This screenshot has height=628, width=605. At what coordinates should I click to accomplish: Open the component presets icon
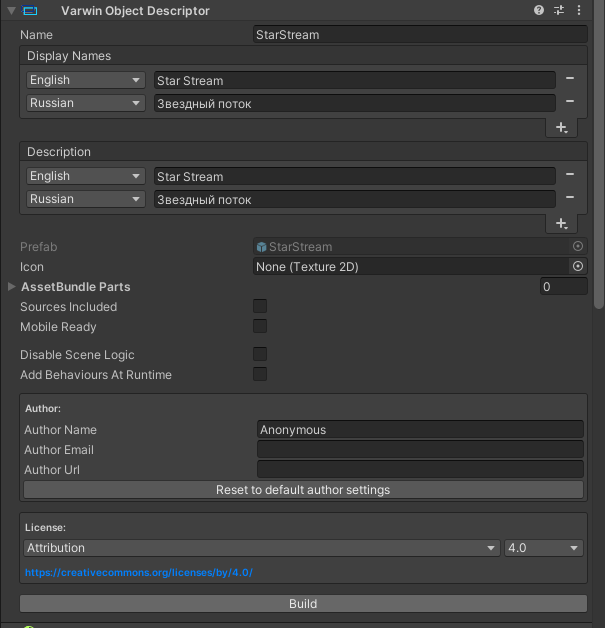pos(558,10)
